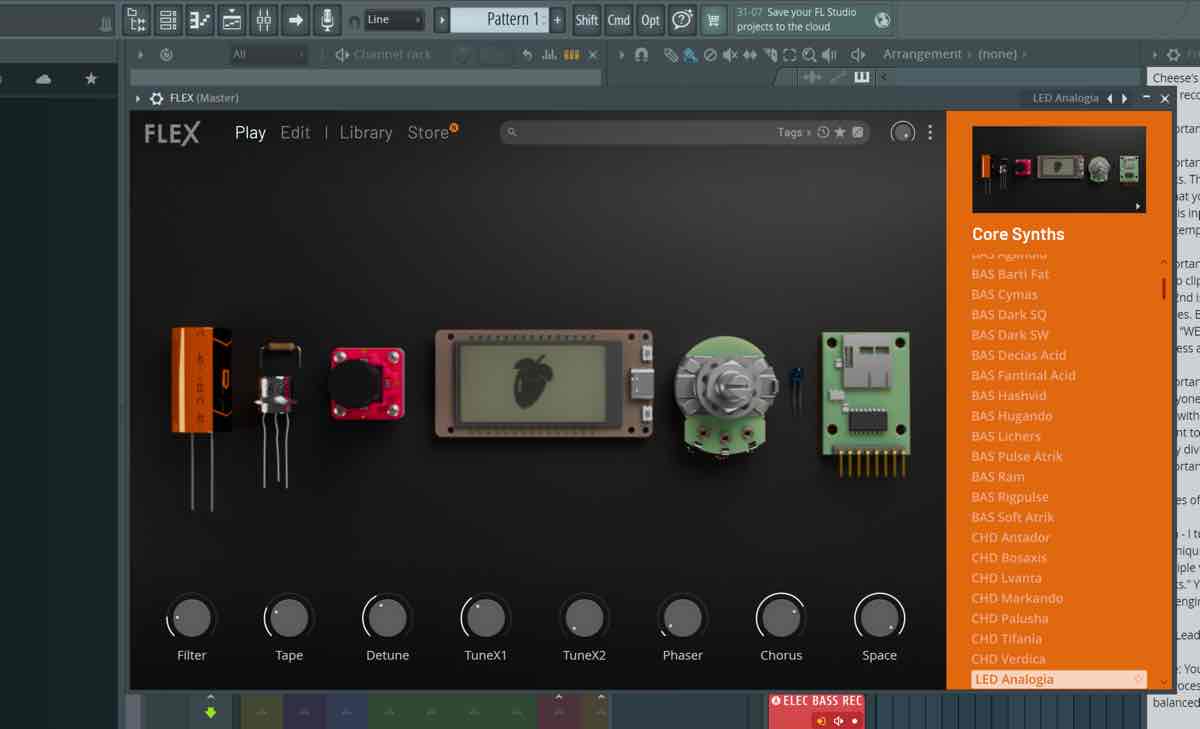Open the Mixer with the faders icon
Viewport: 1200px width, 729px height.
click(x=264, y=19)
